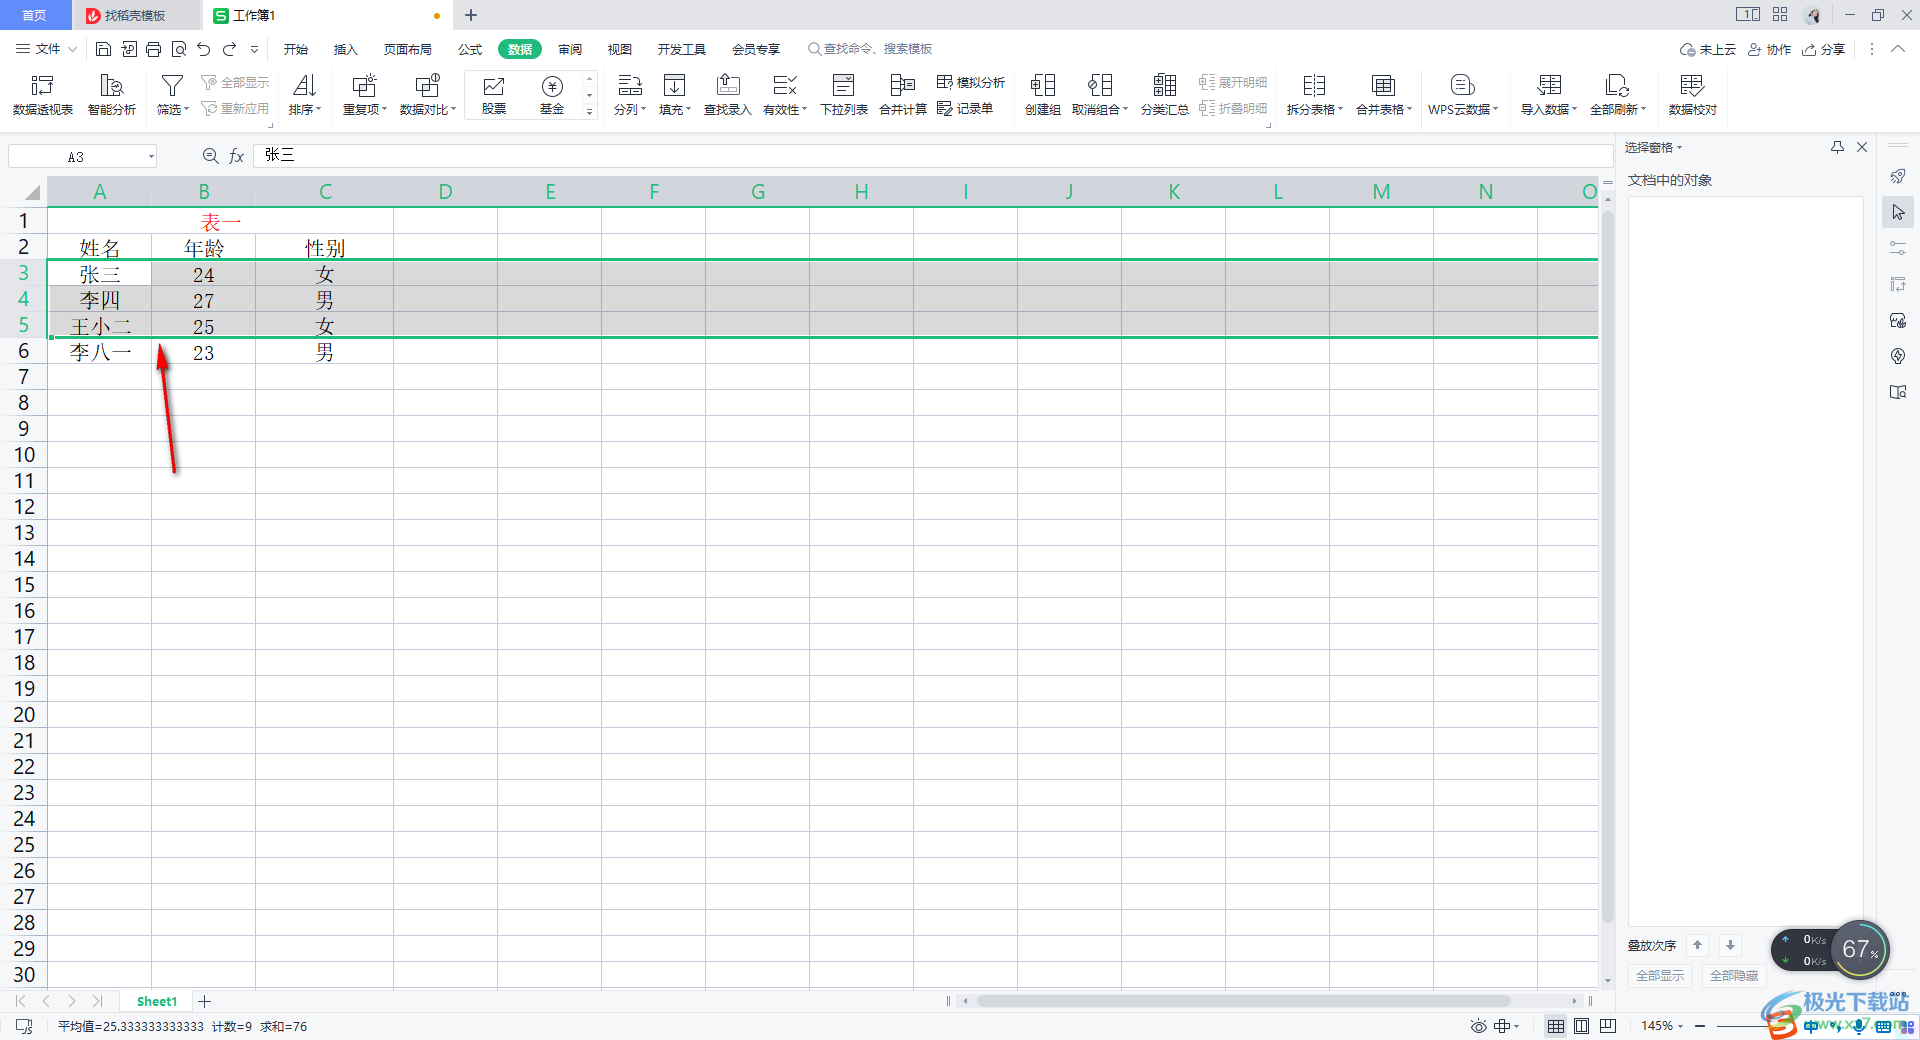Open 查找录入 lookup entry tool
The height and width of the screenshot is (1040, 1920).
pos(728,95)
